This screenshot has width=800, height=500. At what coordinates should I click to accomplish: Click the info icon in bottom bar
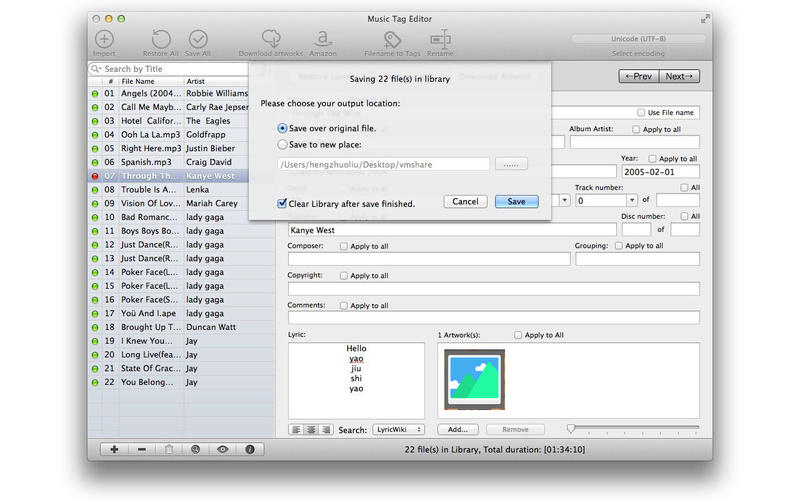tap(249, 449)
